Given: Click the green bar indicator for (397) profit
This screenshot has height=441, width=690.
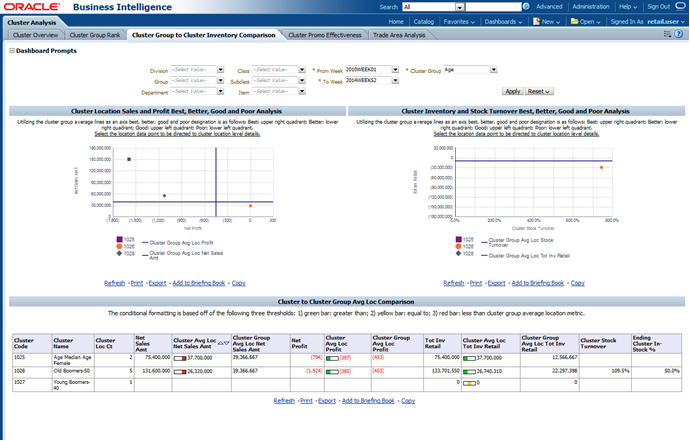Looking at the screenshot, I should (x=332, y=358).
